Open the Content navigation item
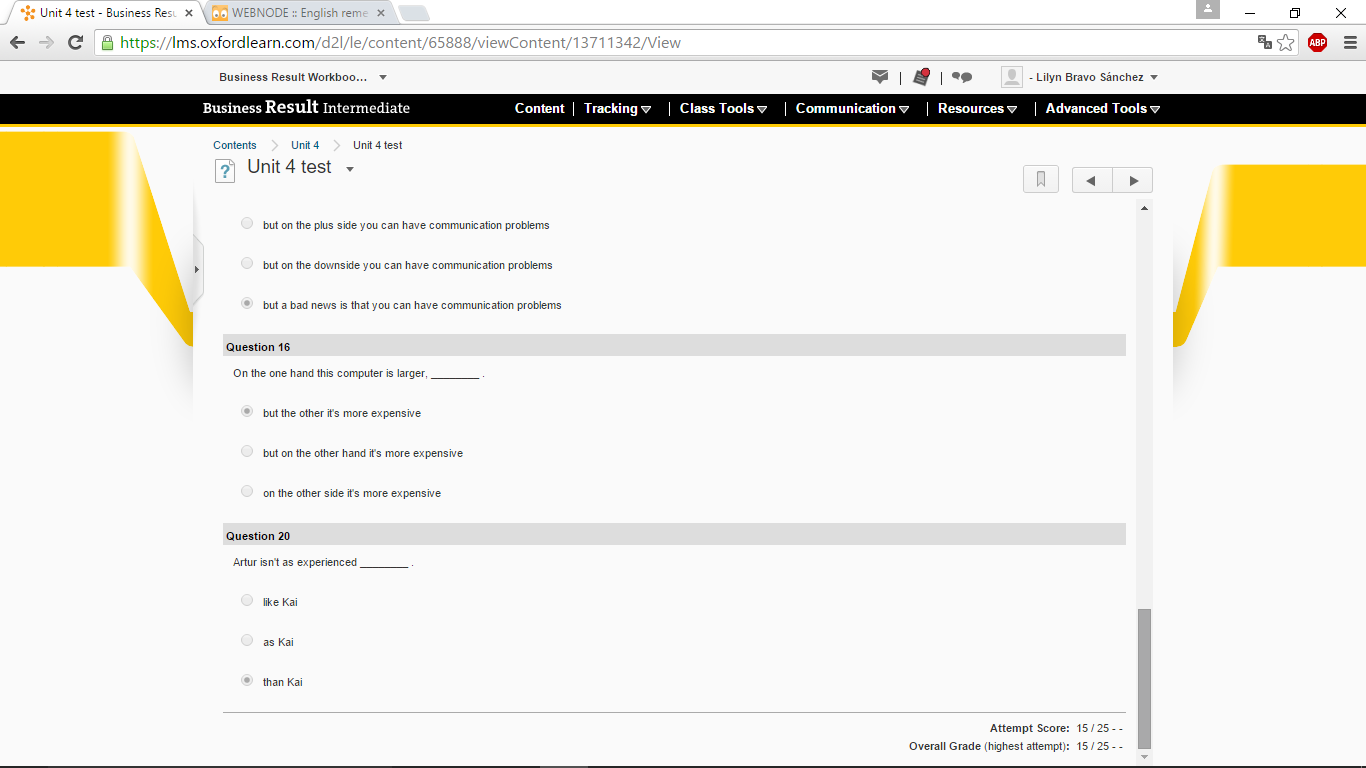The image size is (1366, 768). tap(539, 109)
